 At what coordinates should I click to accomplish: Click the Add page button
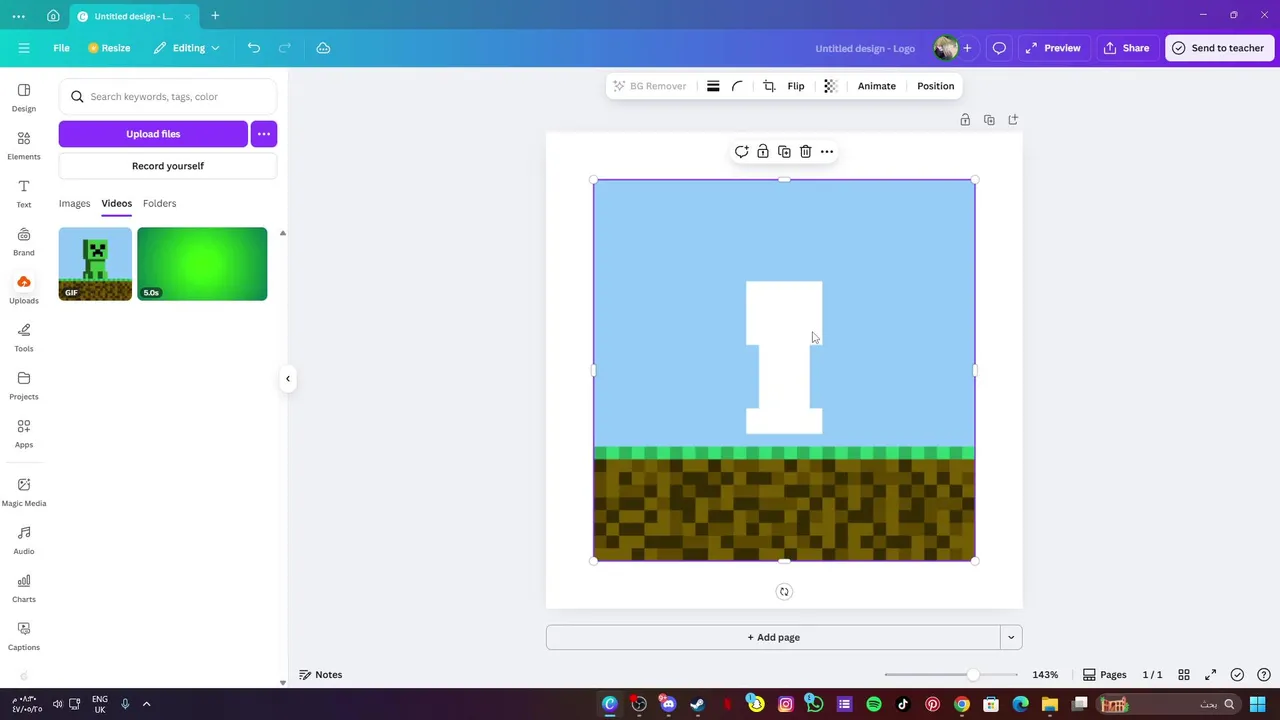click(773, 637)
